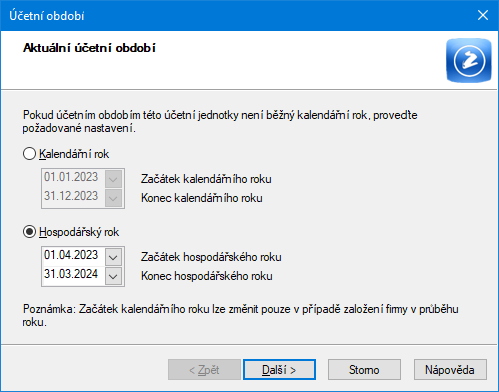499x392 pixels.
Task: Go to next step with Další
Action: pyautogui.click(x=279, y=369)
